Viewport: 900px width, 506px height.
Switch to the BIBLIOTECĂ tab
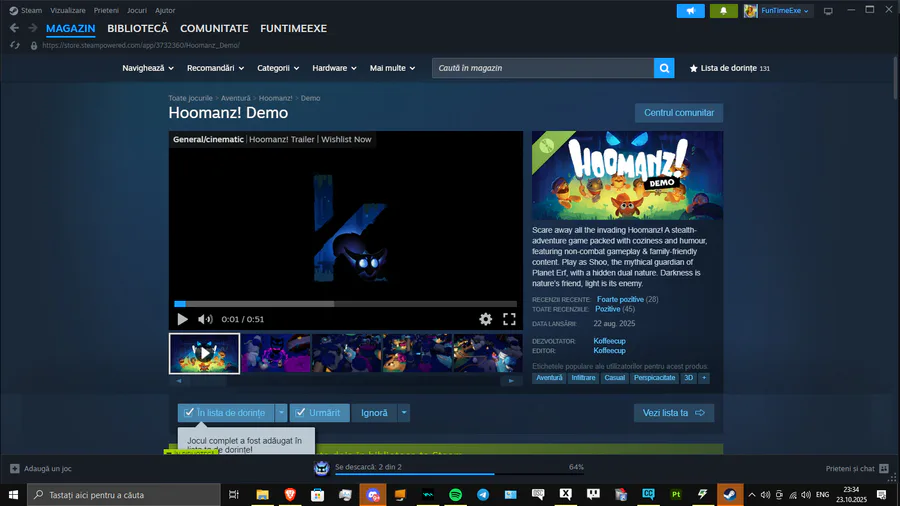coord(138,28)
